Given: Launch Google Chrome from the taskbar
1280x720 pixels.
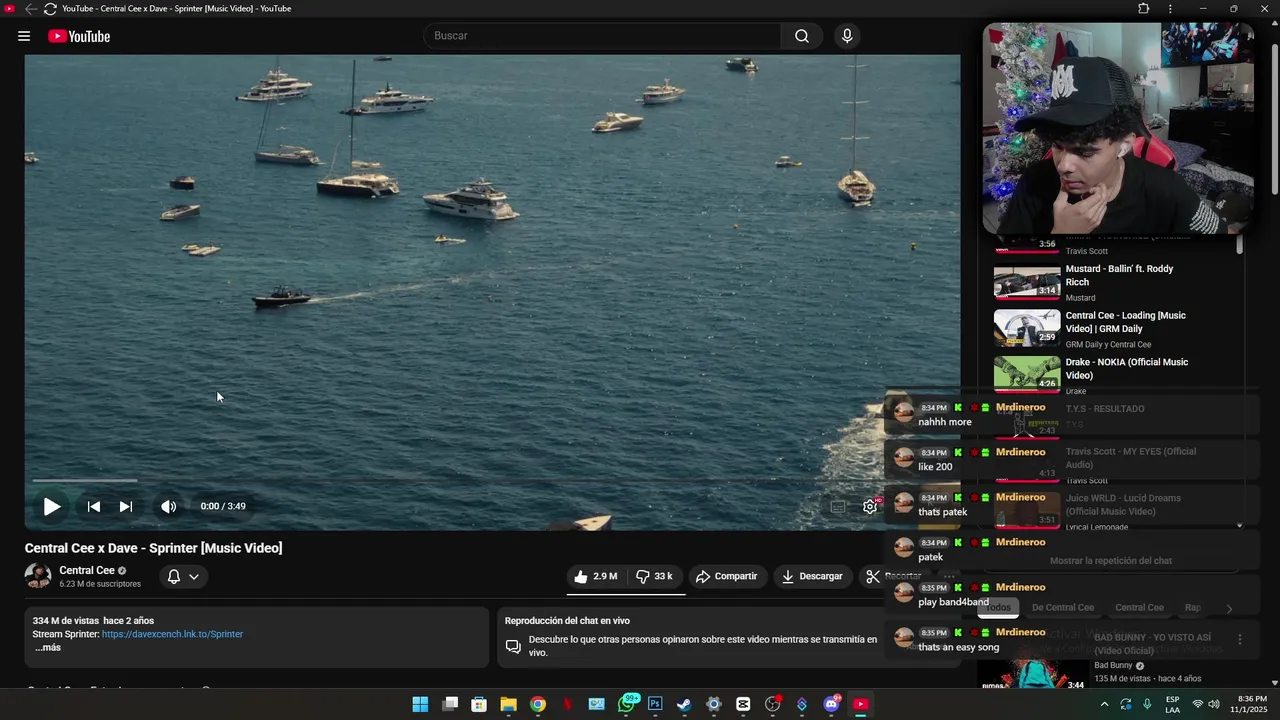Looking at the screenshot, I should (538, 704).
